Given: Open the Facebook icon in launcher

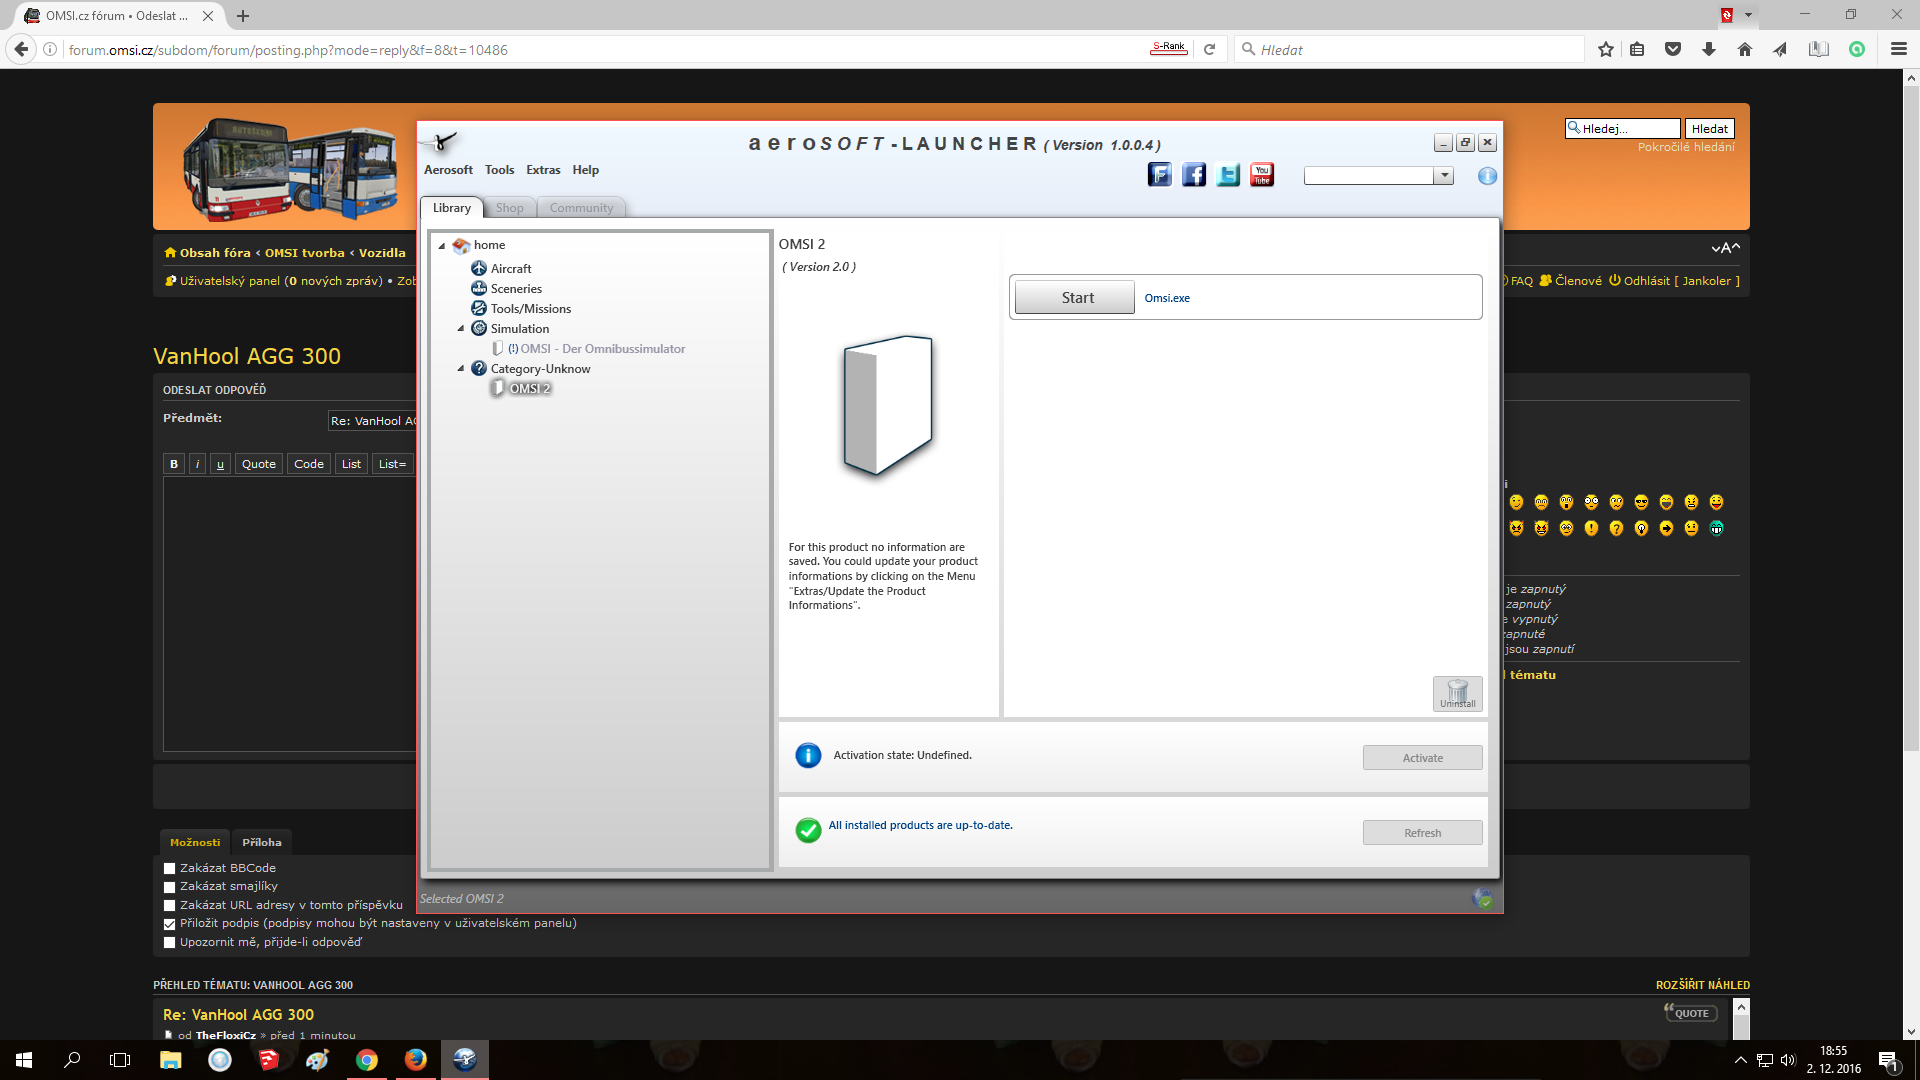Looking at the screenshot, I should (x=1193, y=175).
